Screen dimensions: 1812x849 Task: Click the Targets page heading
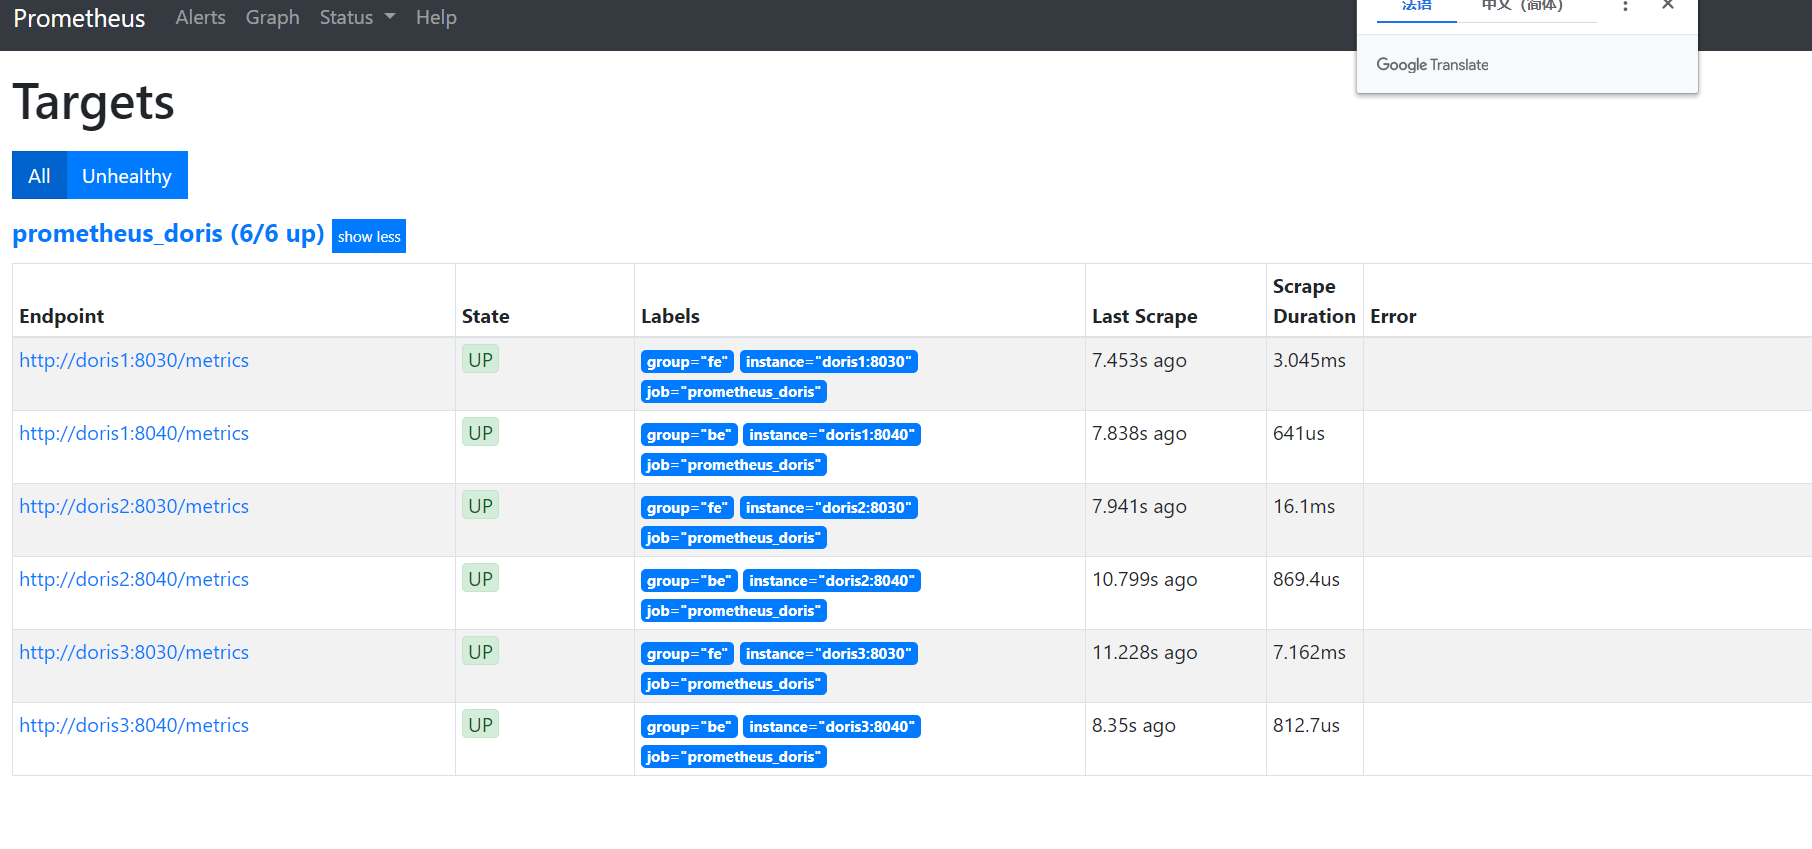click(x=93, y=102)
